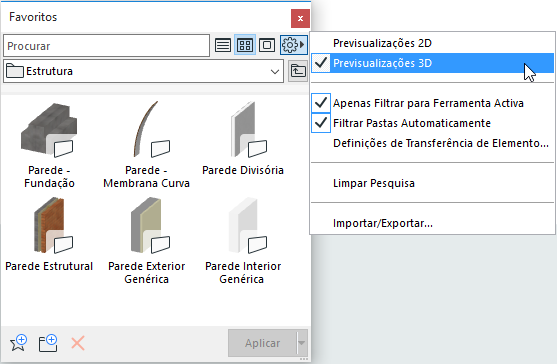This screenshot has height=364, width=557.
Task: Open Importar/Exportar dialog
Action: point(433,223)
